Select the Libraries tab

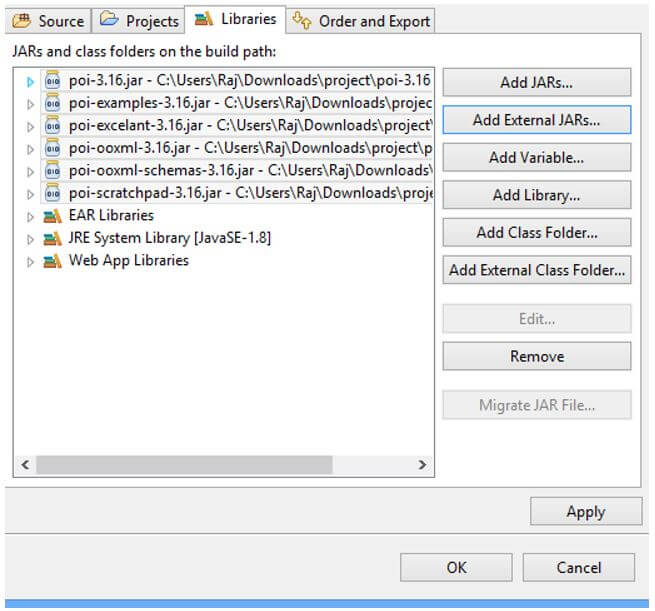click(235, 19)
